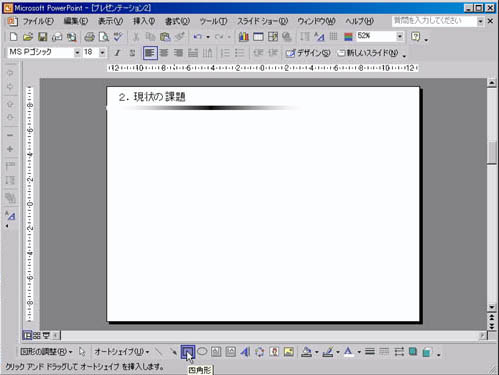499x375 pixels.
Task: Switch to normal view button
Action: (x=27, y=335)
